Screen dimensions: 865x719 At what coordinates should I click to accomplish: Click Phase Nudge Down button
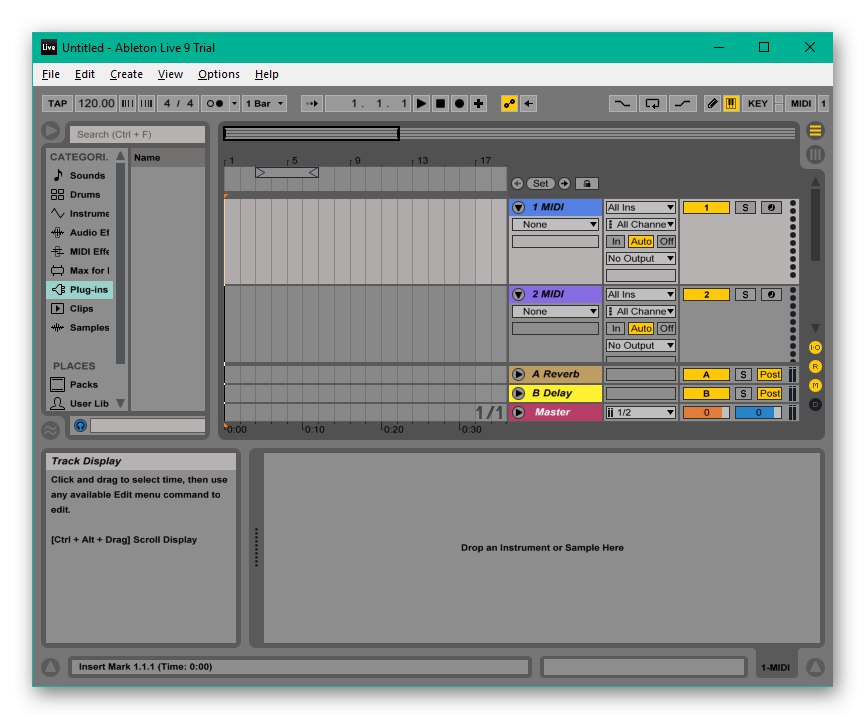coord(127,103)
